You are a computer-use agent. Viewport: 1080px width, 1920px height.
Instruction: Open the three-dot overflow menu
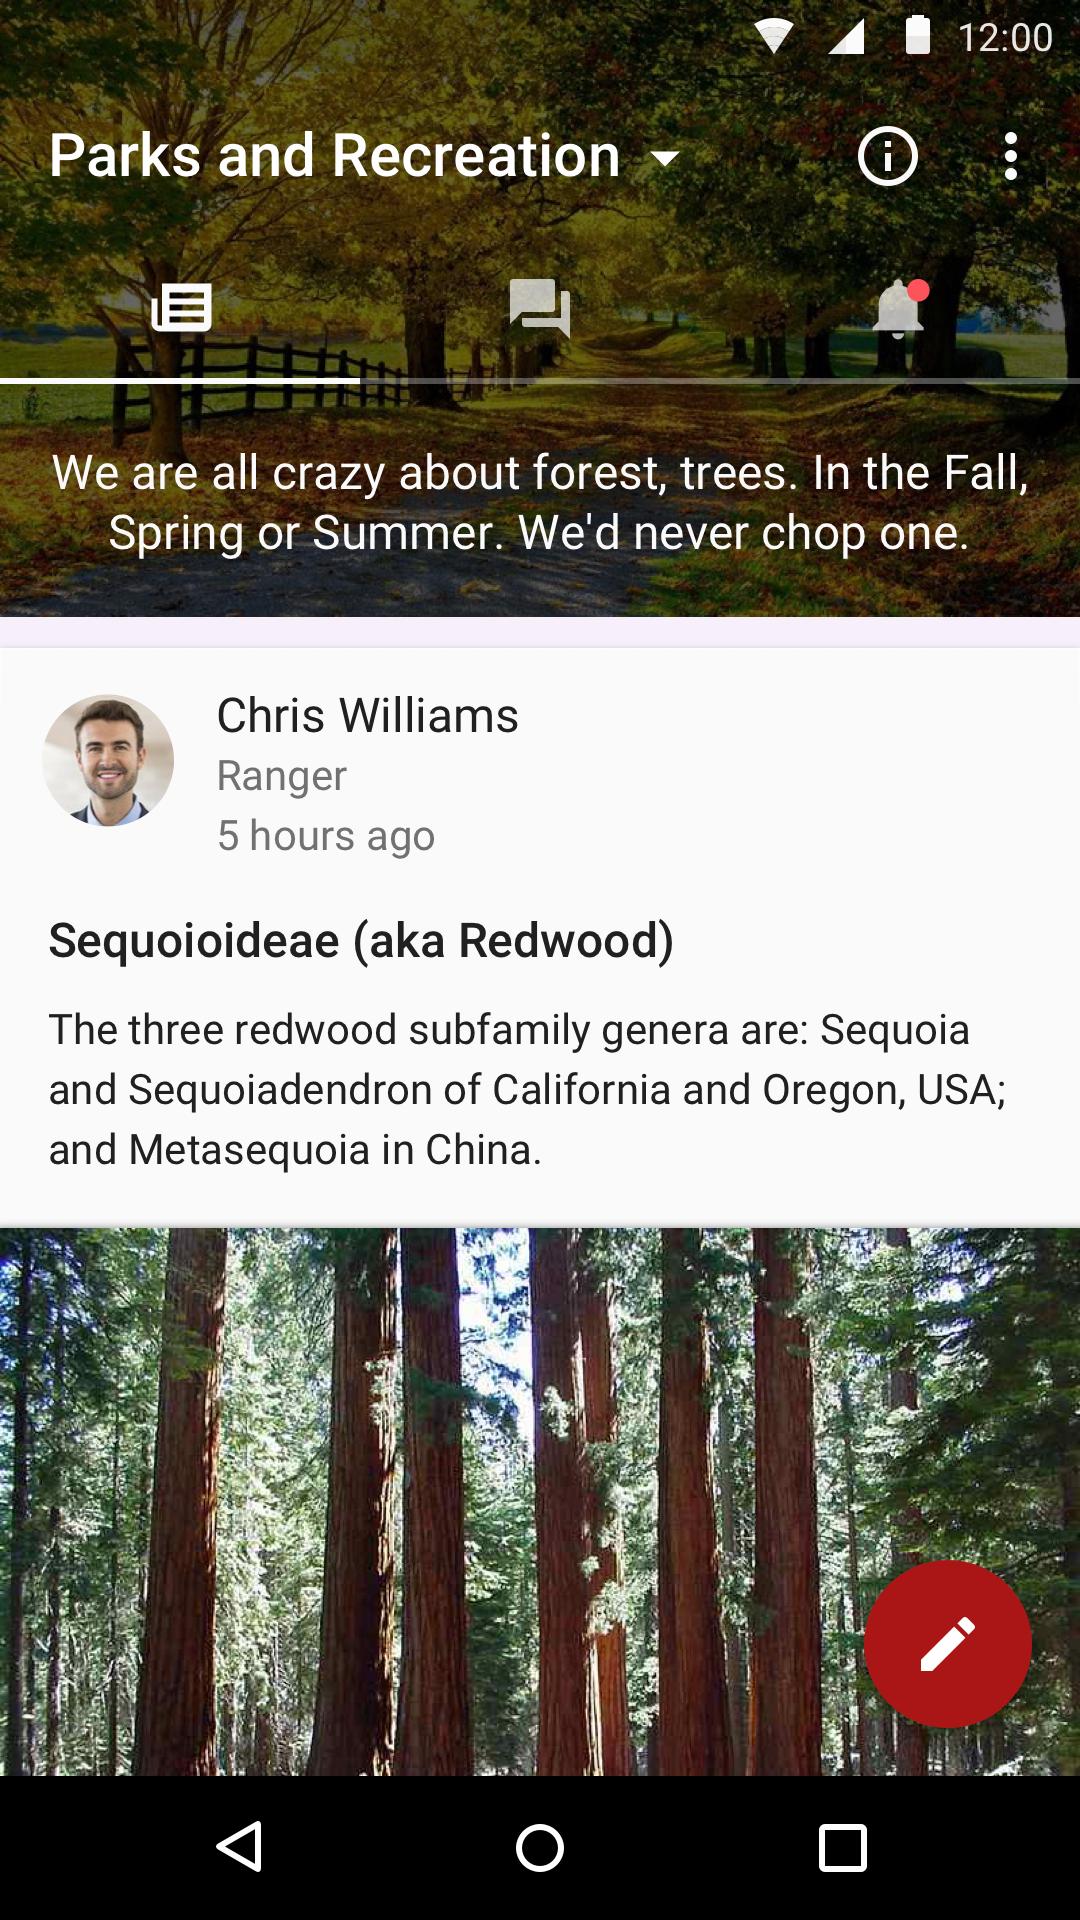pyautogui.click(x=1011, y=157)
